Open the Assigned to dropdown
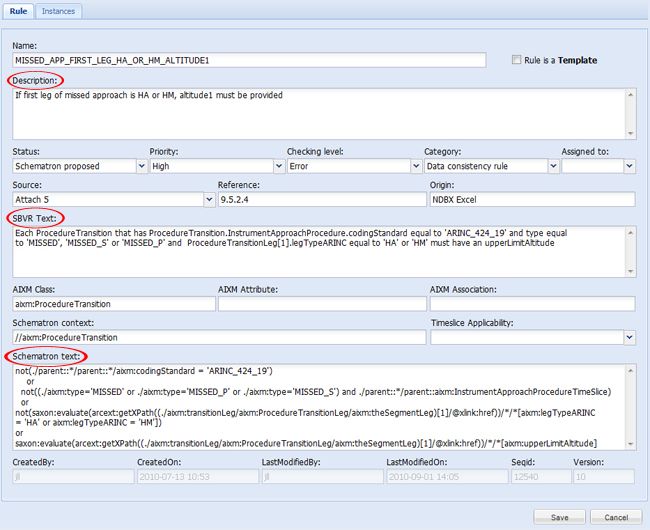 [x=628, y=166]
